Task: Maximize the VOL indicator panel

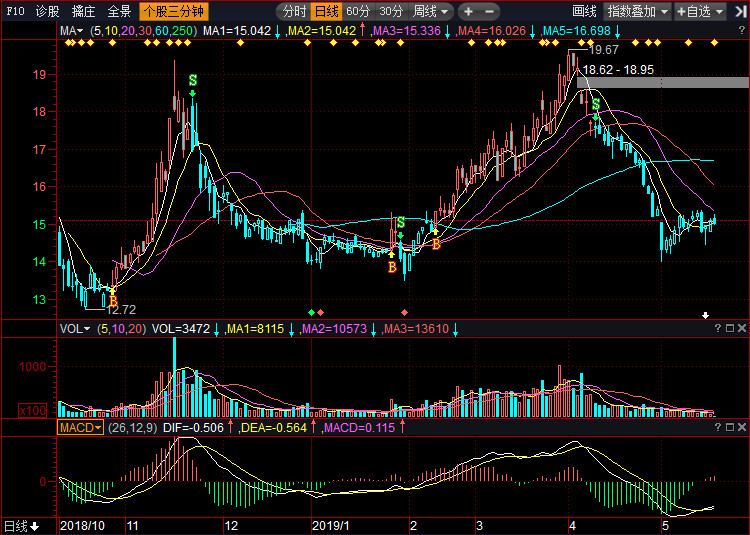Action: 729,328
